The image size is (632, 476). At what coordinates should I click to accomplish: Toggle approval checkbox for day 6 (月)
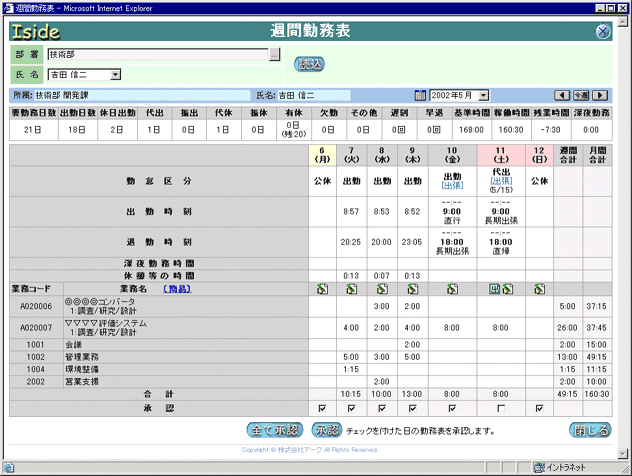tap(322, 408)
